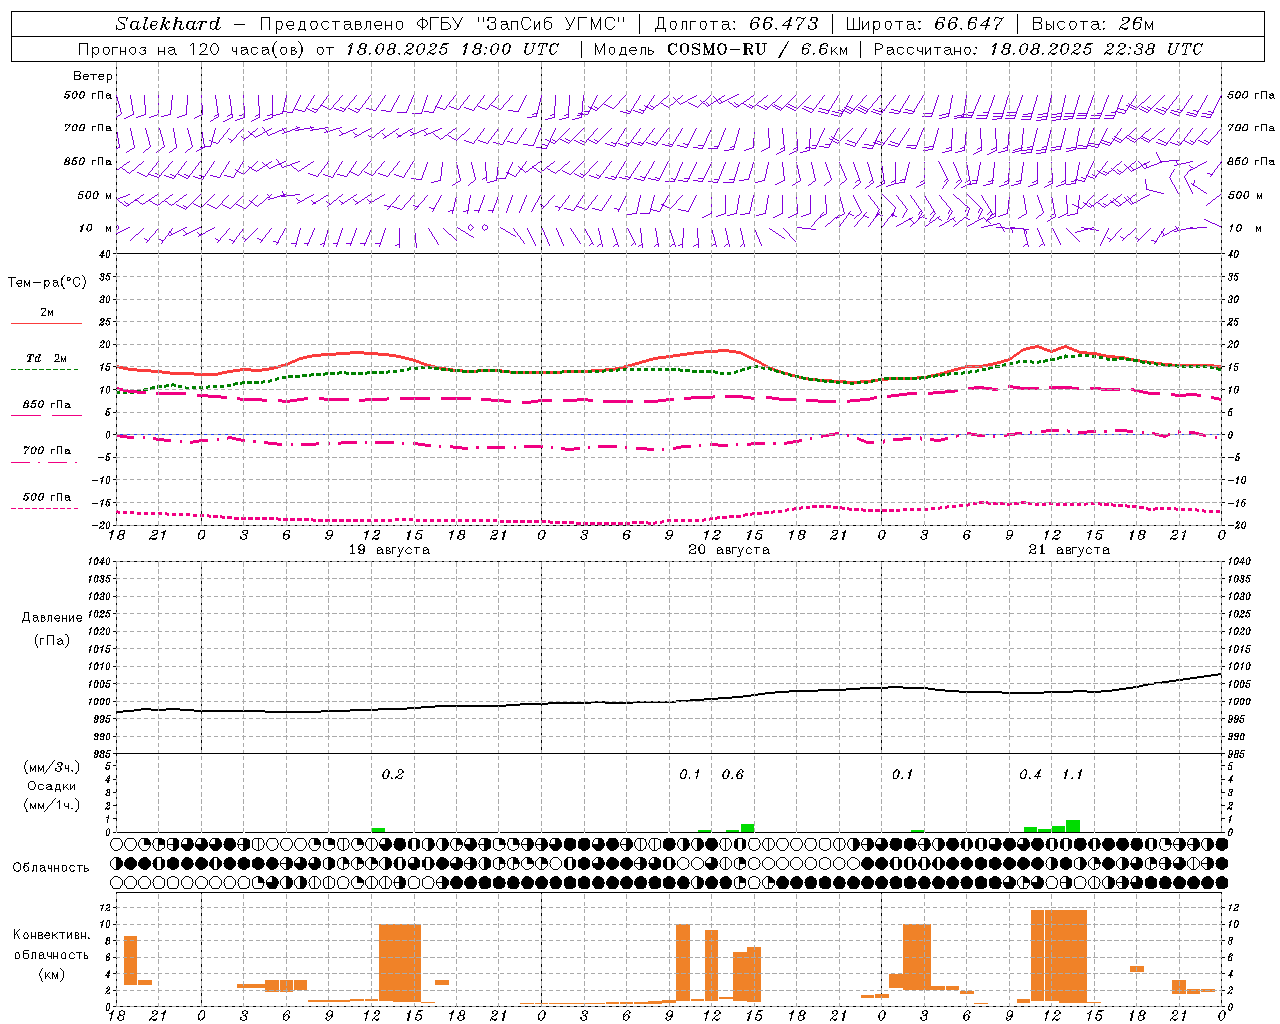Click the "(мм/3ч.)" precipitation unit label
Viewport: 1280px width, 1024px height.
(51, 767)
